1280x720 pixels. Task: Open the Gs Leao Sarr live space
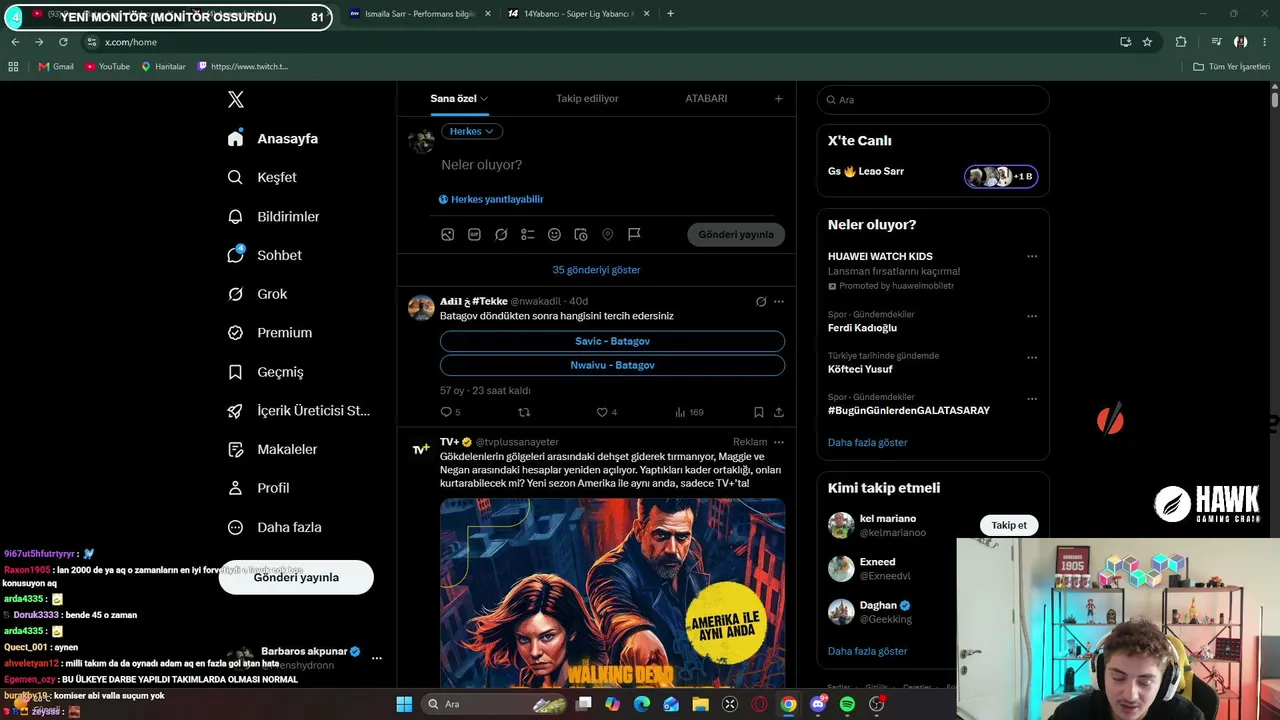click(933, 171)
